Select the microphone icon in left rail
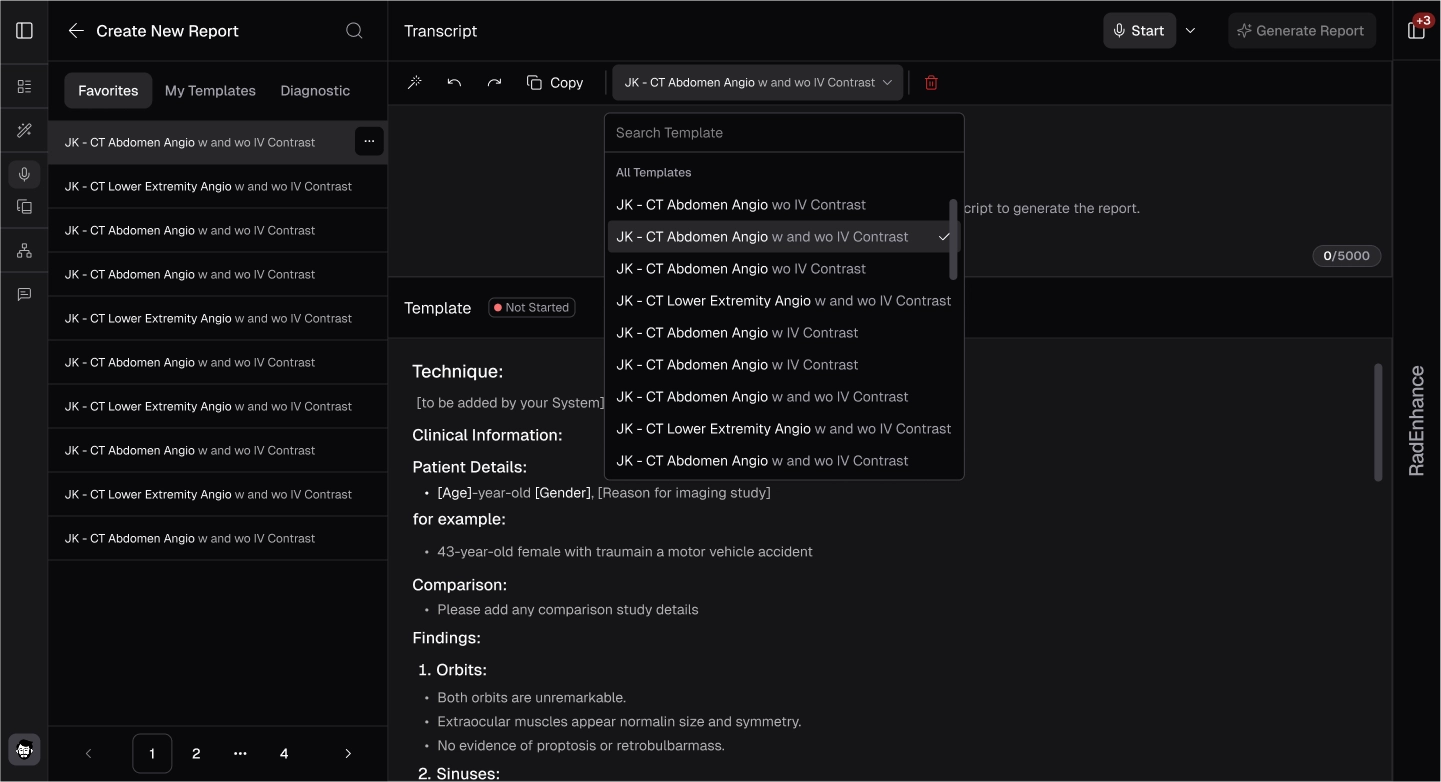The height and width of the screenshot is (782, 1441). (x=25, y=175)
